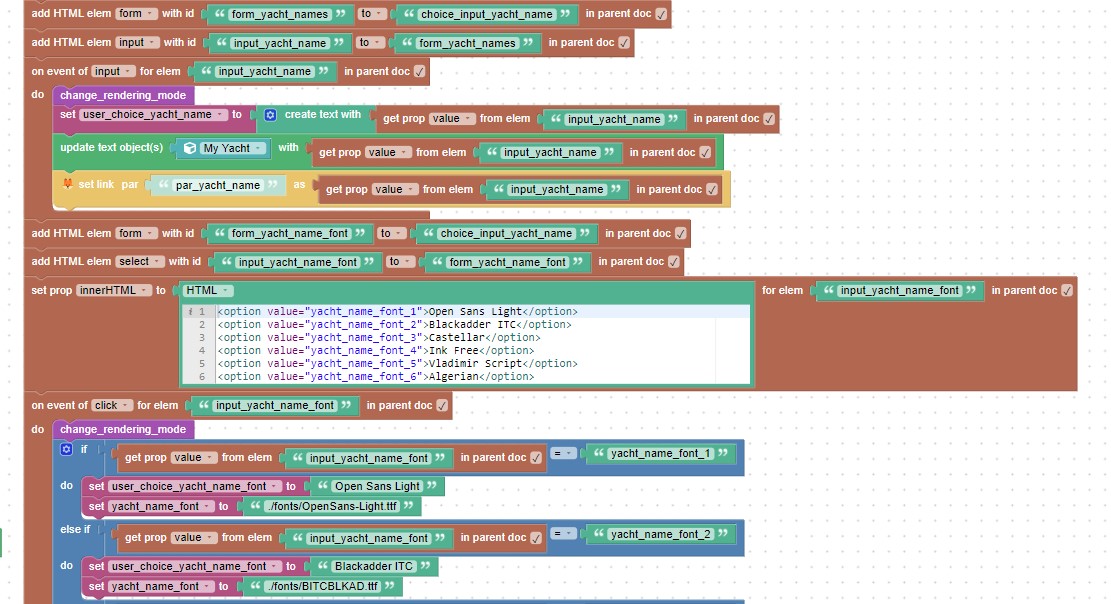Screen dimensions: 1111x604
Task: Toggle 'in parent doc' on add input elem row
Action: 624,43
